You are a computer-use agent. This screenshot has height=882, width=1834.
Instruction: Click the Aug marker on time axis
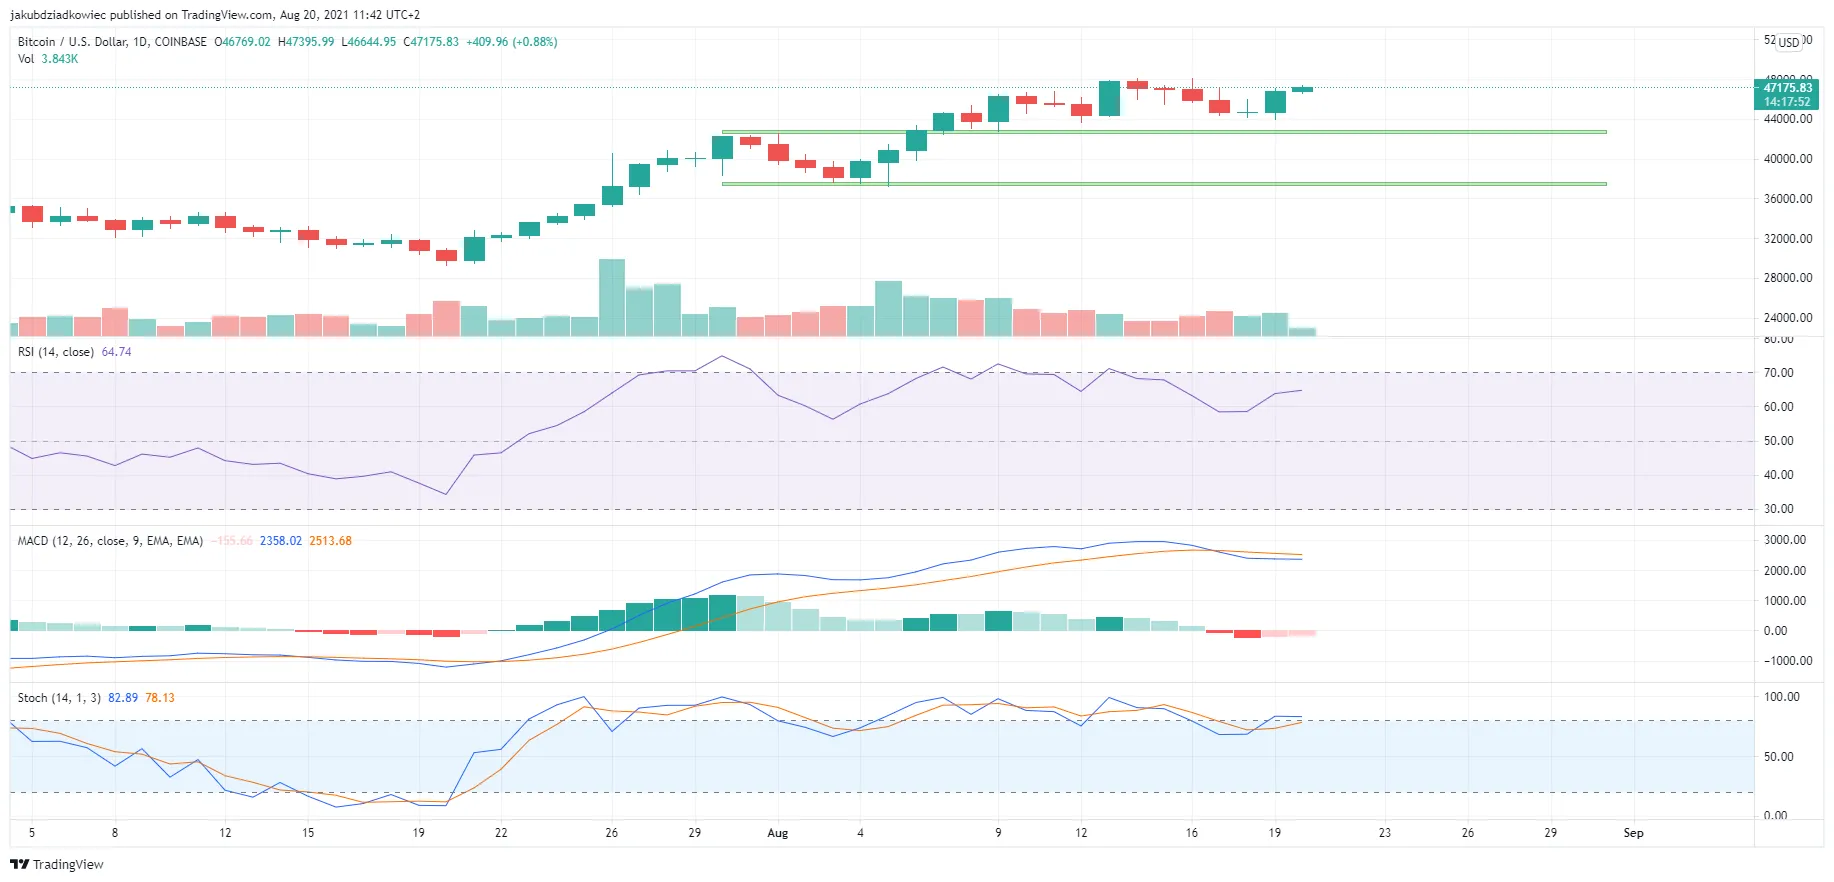click(x=777, y=833)
